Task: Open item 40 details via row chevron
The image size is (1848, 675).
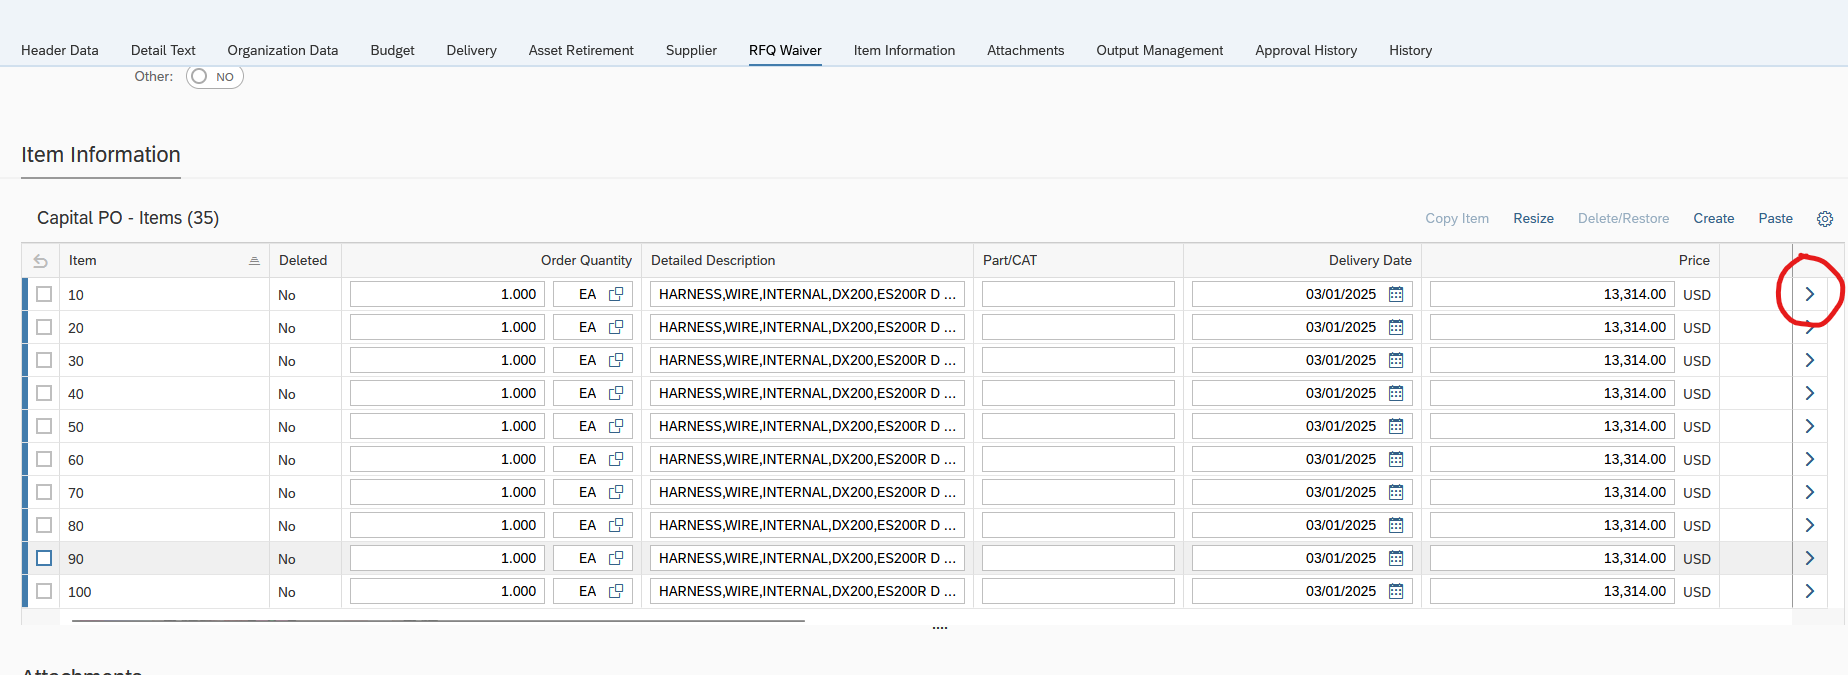Action: (1809, 393)
